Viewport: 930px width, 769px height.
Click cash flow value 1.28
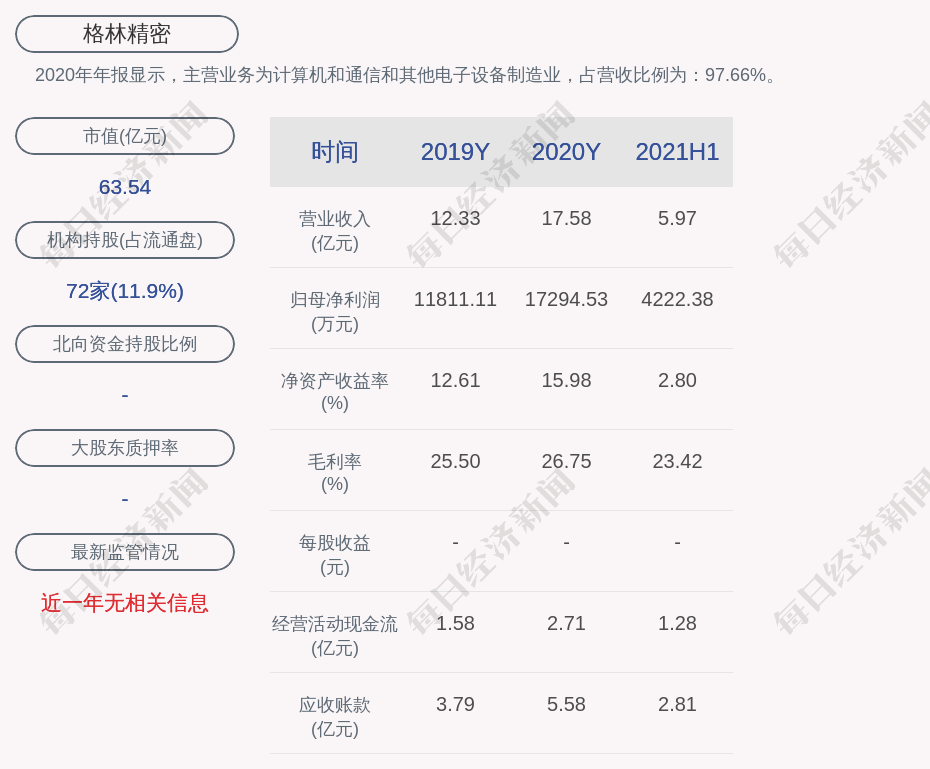(677, 623)
